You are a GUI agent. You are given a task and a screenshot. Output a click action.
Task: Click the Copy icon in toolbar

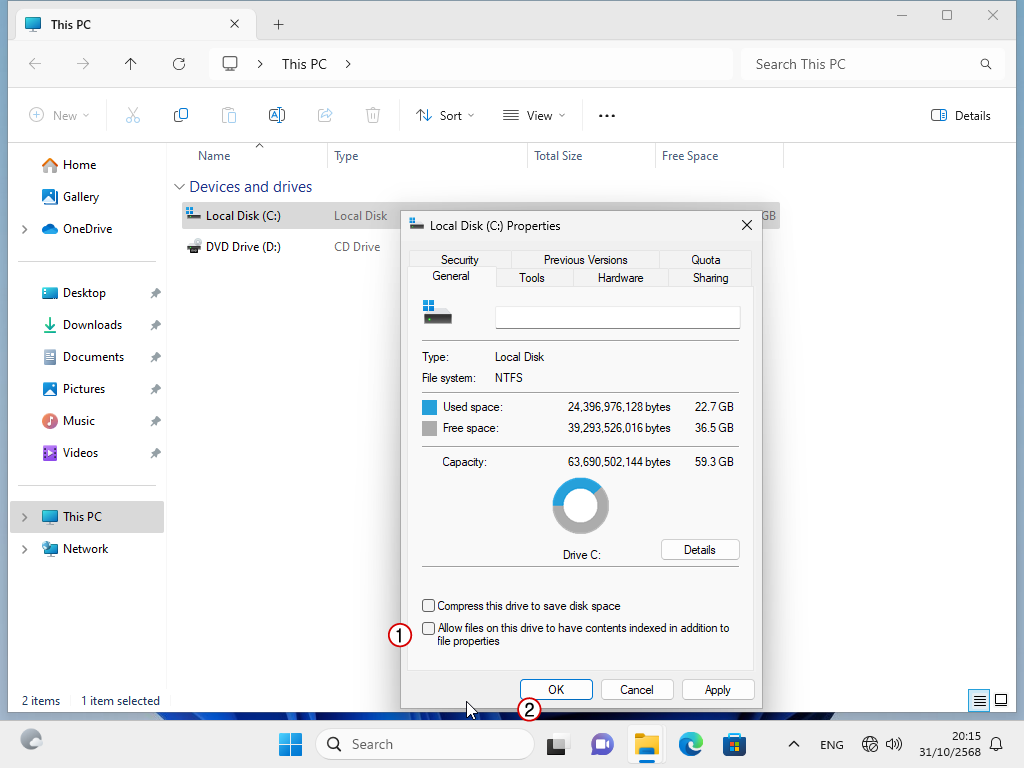(x=181, y=115)
